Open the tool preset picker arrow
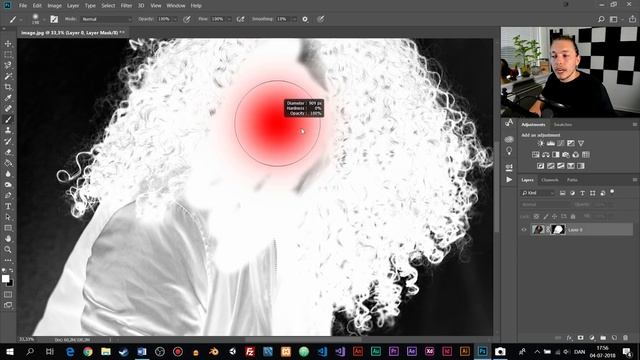This screenshot has height=360, width=640. (21, 19)
